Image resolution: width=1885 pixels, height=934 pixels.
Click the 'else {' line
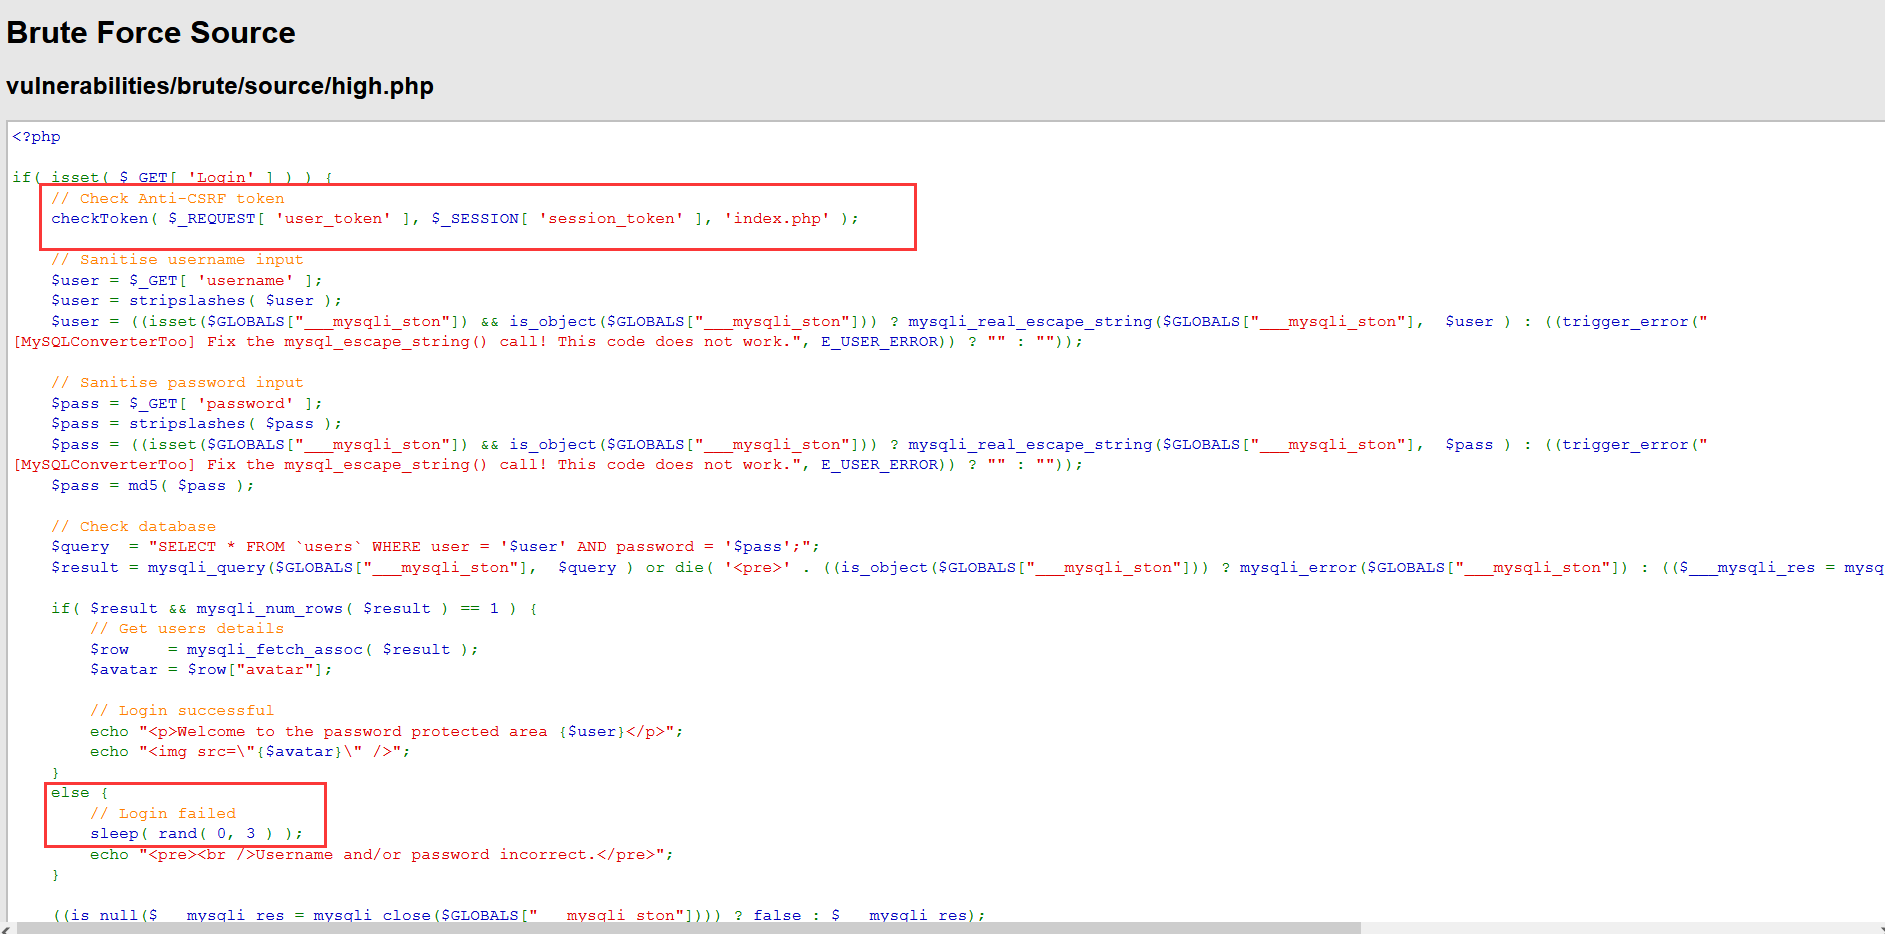pos(80,793)
